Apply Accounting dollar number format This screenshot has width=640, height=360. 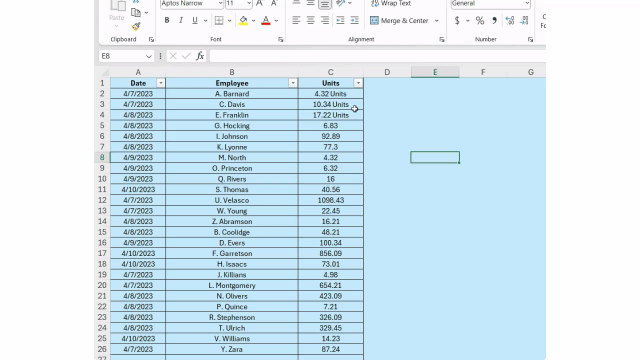[x=457, y=20]
